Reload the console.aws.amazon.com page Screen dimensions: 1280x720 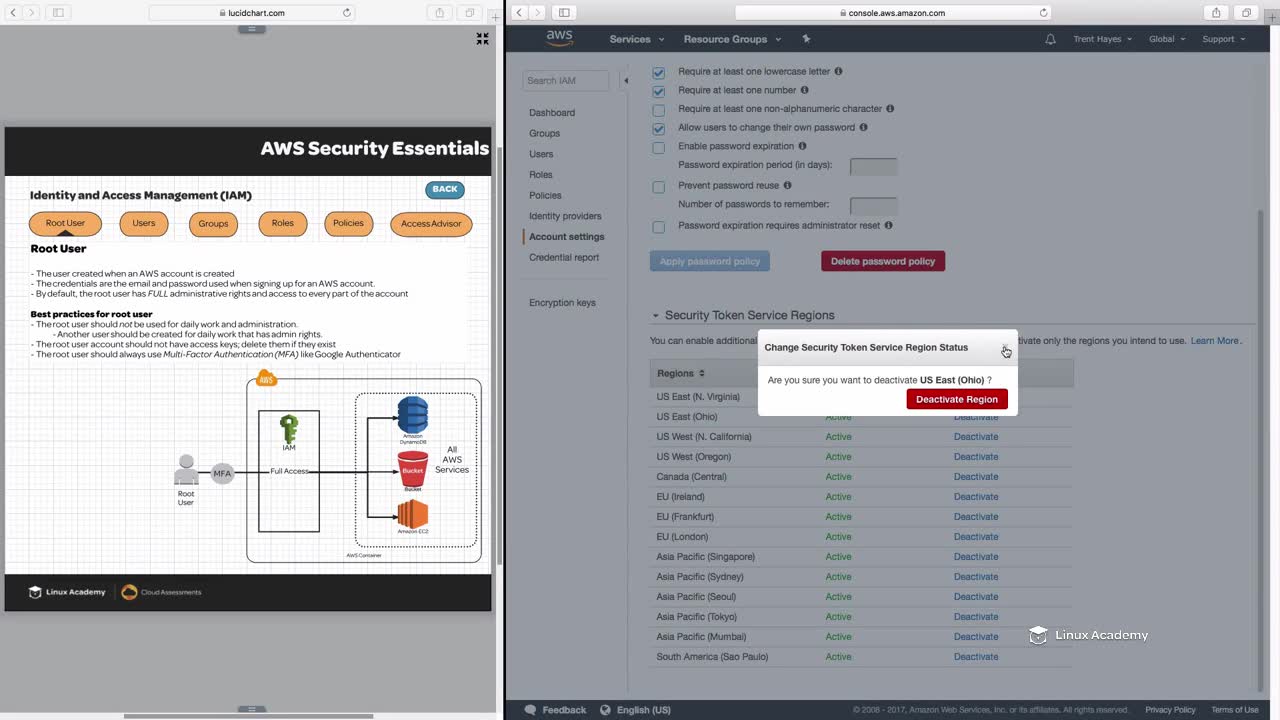(1044, 13)
